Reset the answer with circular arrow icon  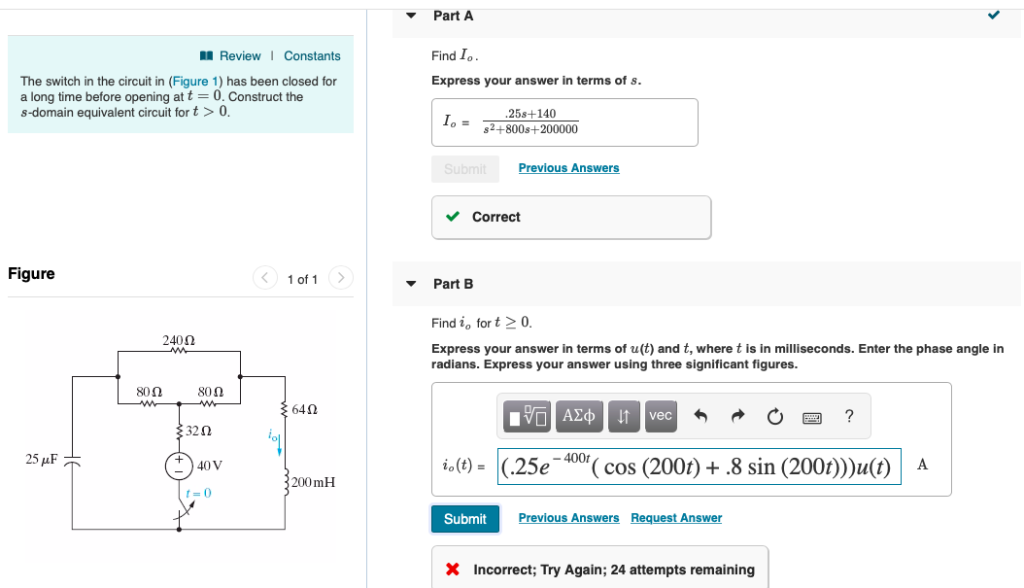(774, 416)
